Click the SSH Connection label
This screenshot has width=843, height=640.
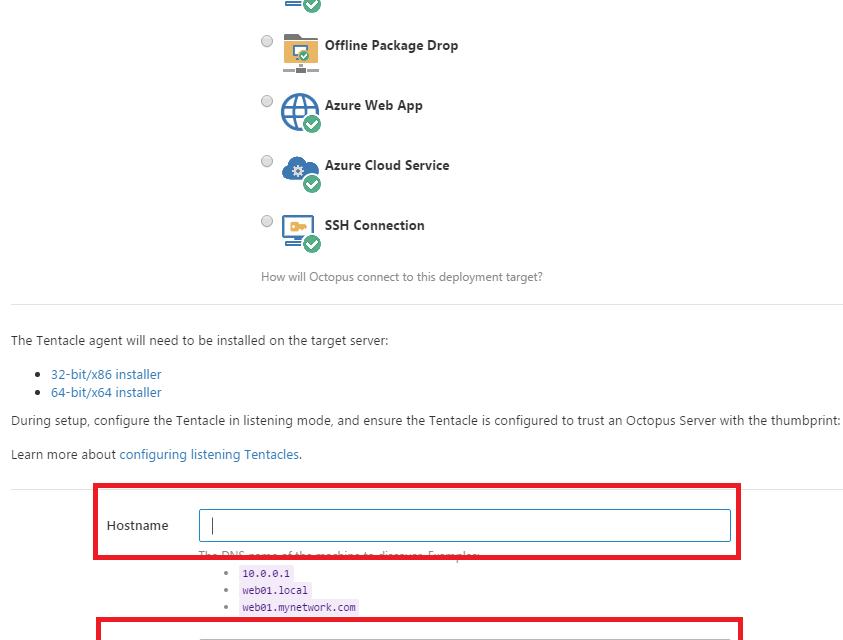(x=374, y=226)
